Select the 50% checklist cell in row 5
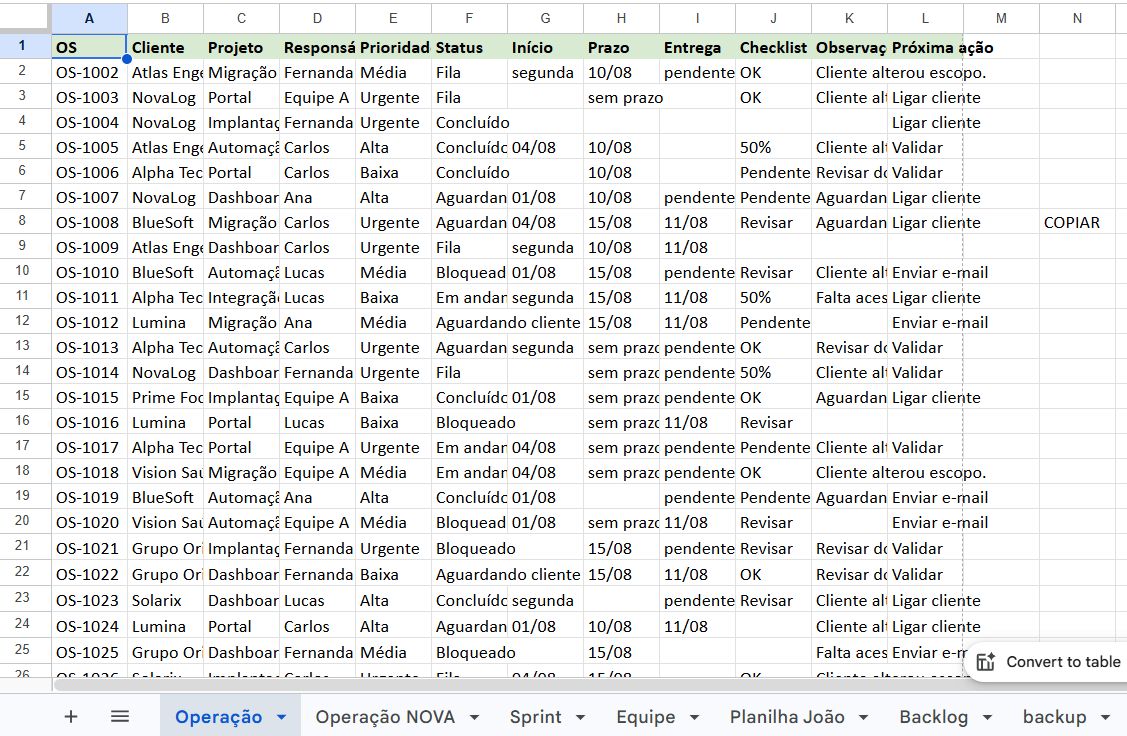The width and height of the screenshot is (1127, 736). tap(773, 148)
